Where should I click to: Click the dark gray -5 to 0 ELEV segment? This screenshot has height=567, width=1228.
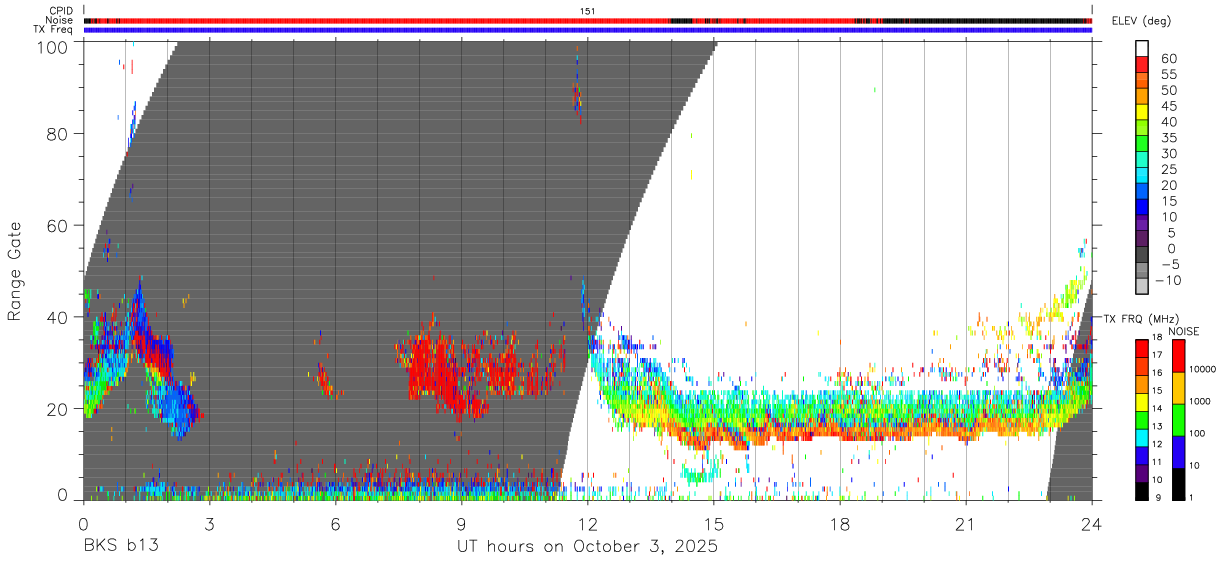(x=1143, y=254)
